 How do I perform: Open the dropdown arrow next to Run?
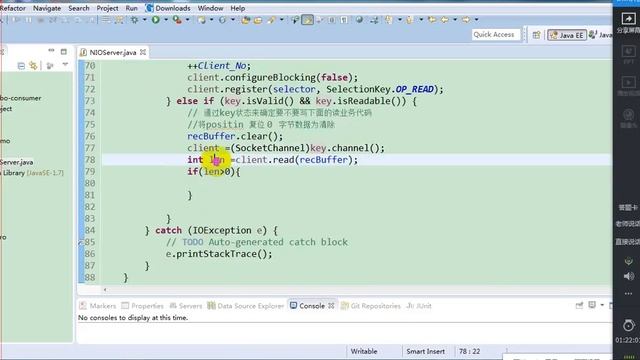[x=166, y=20]
